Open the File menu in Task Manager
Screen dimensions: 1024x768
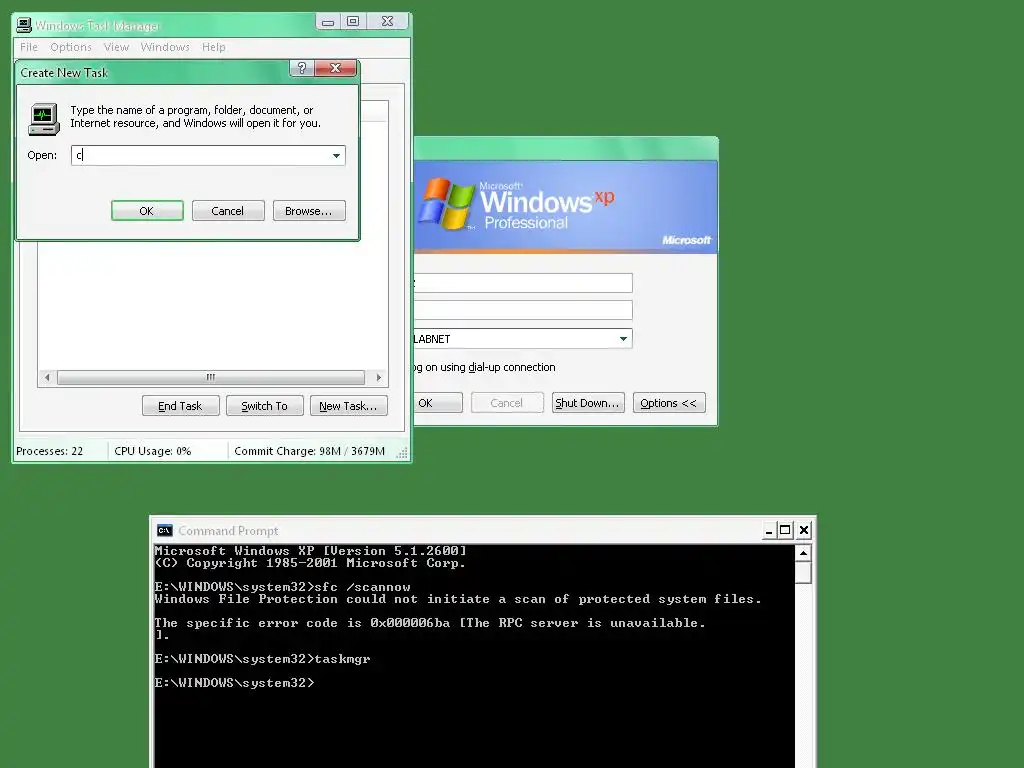(x=29, y=47)
